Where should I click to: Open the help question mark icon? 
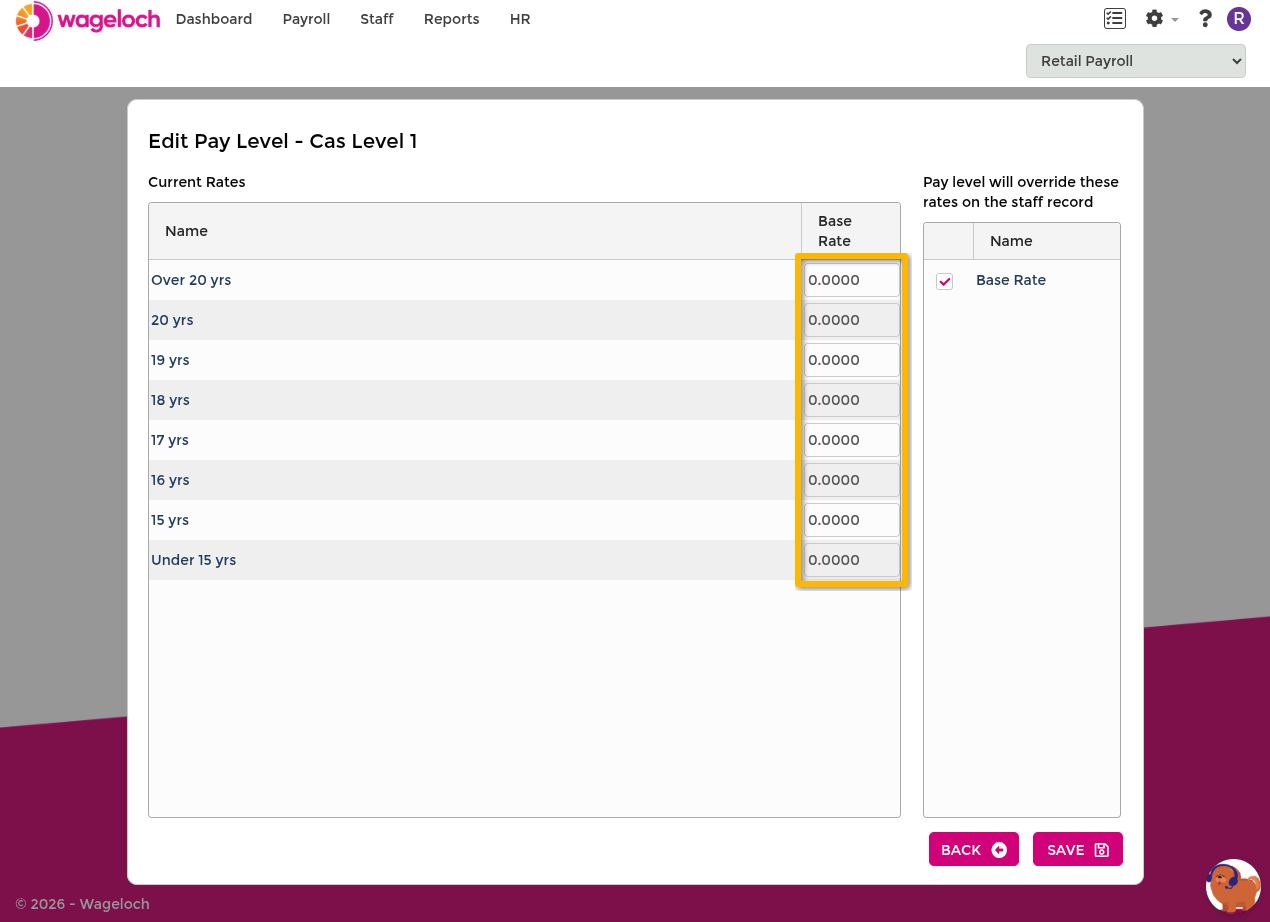coord(1205,19)
